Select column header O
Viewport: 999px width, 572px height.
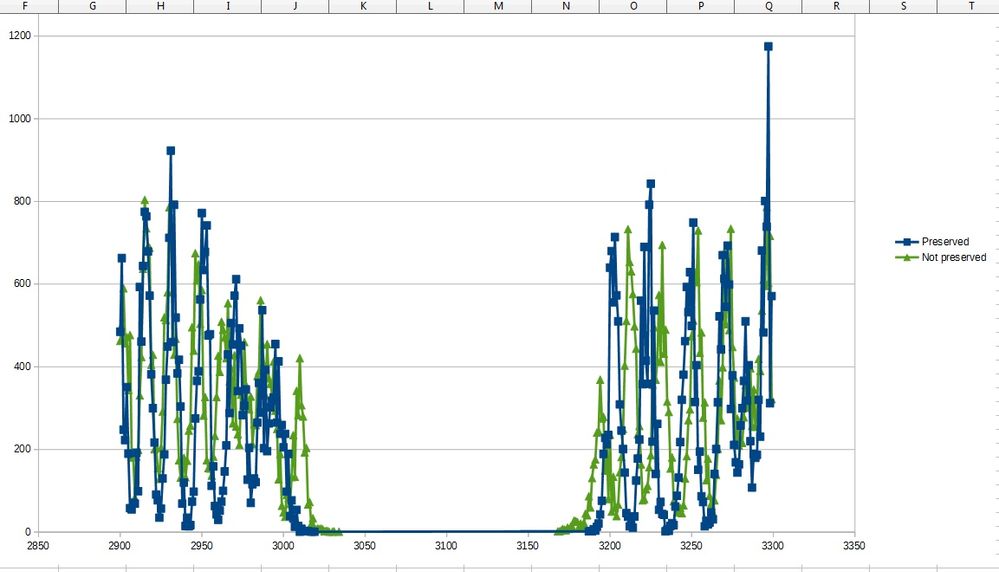(x=633, y=6)
